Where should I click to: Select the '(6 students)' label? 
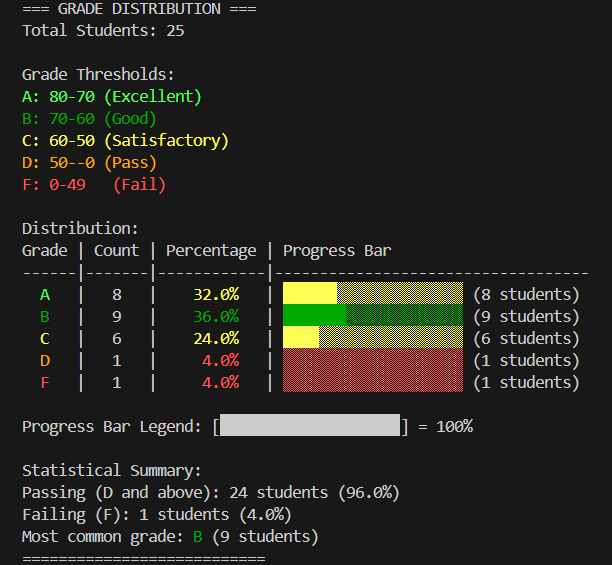(x=526, y=339)
